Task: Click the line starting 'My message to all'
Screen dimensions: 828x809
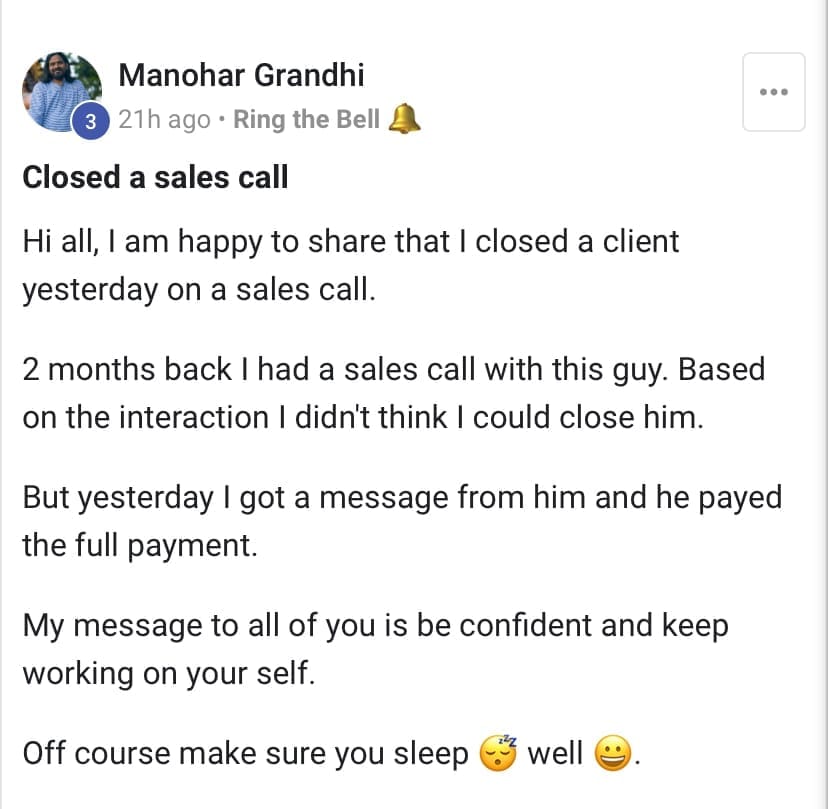Action: point(375,625)
